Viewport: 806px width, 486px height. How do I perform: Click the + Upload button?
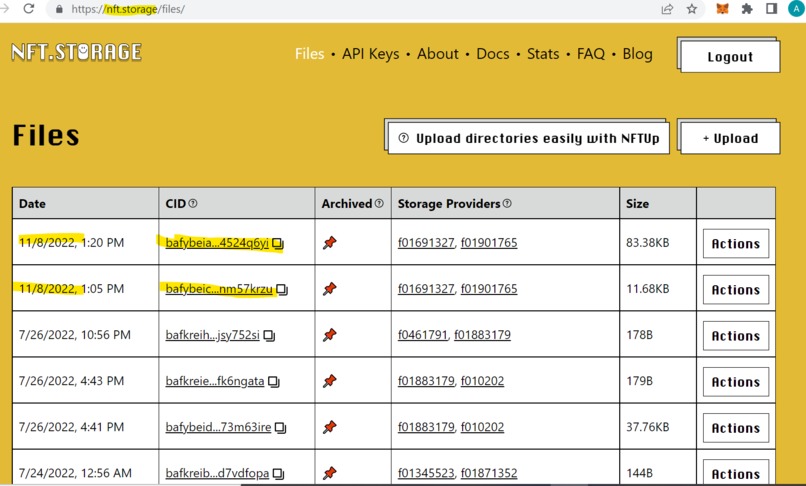[x=730, y=138]
